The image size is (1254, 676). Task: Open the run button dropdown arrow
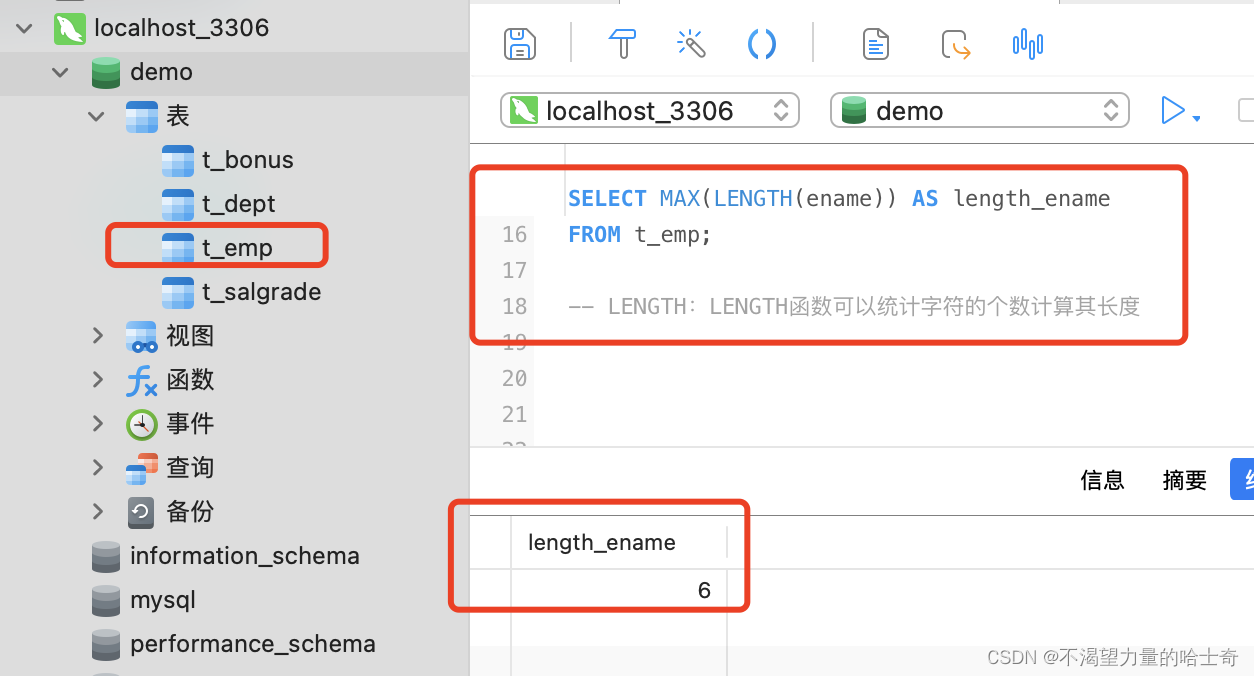(x=1196, y=118)
